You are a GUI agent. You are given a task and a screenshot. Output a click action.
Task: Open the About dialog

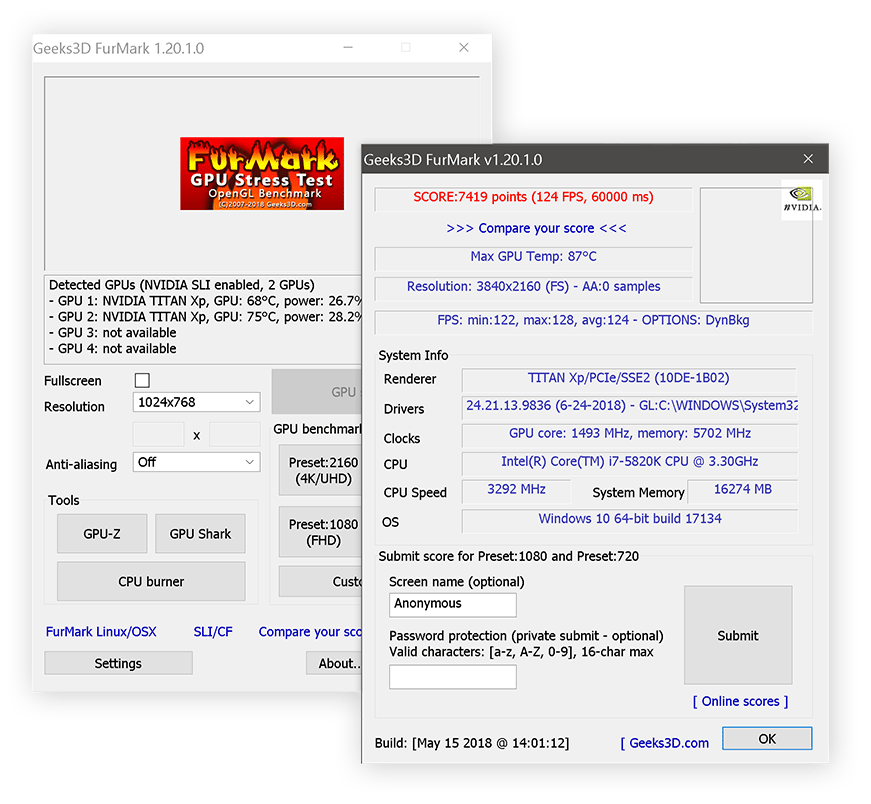point(338,662)
